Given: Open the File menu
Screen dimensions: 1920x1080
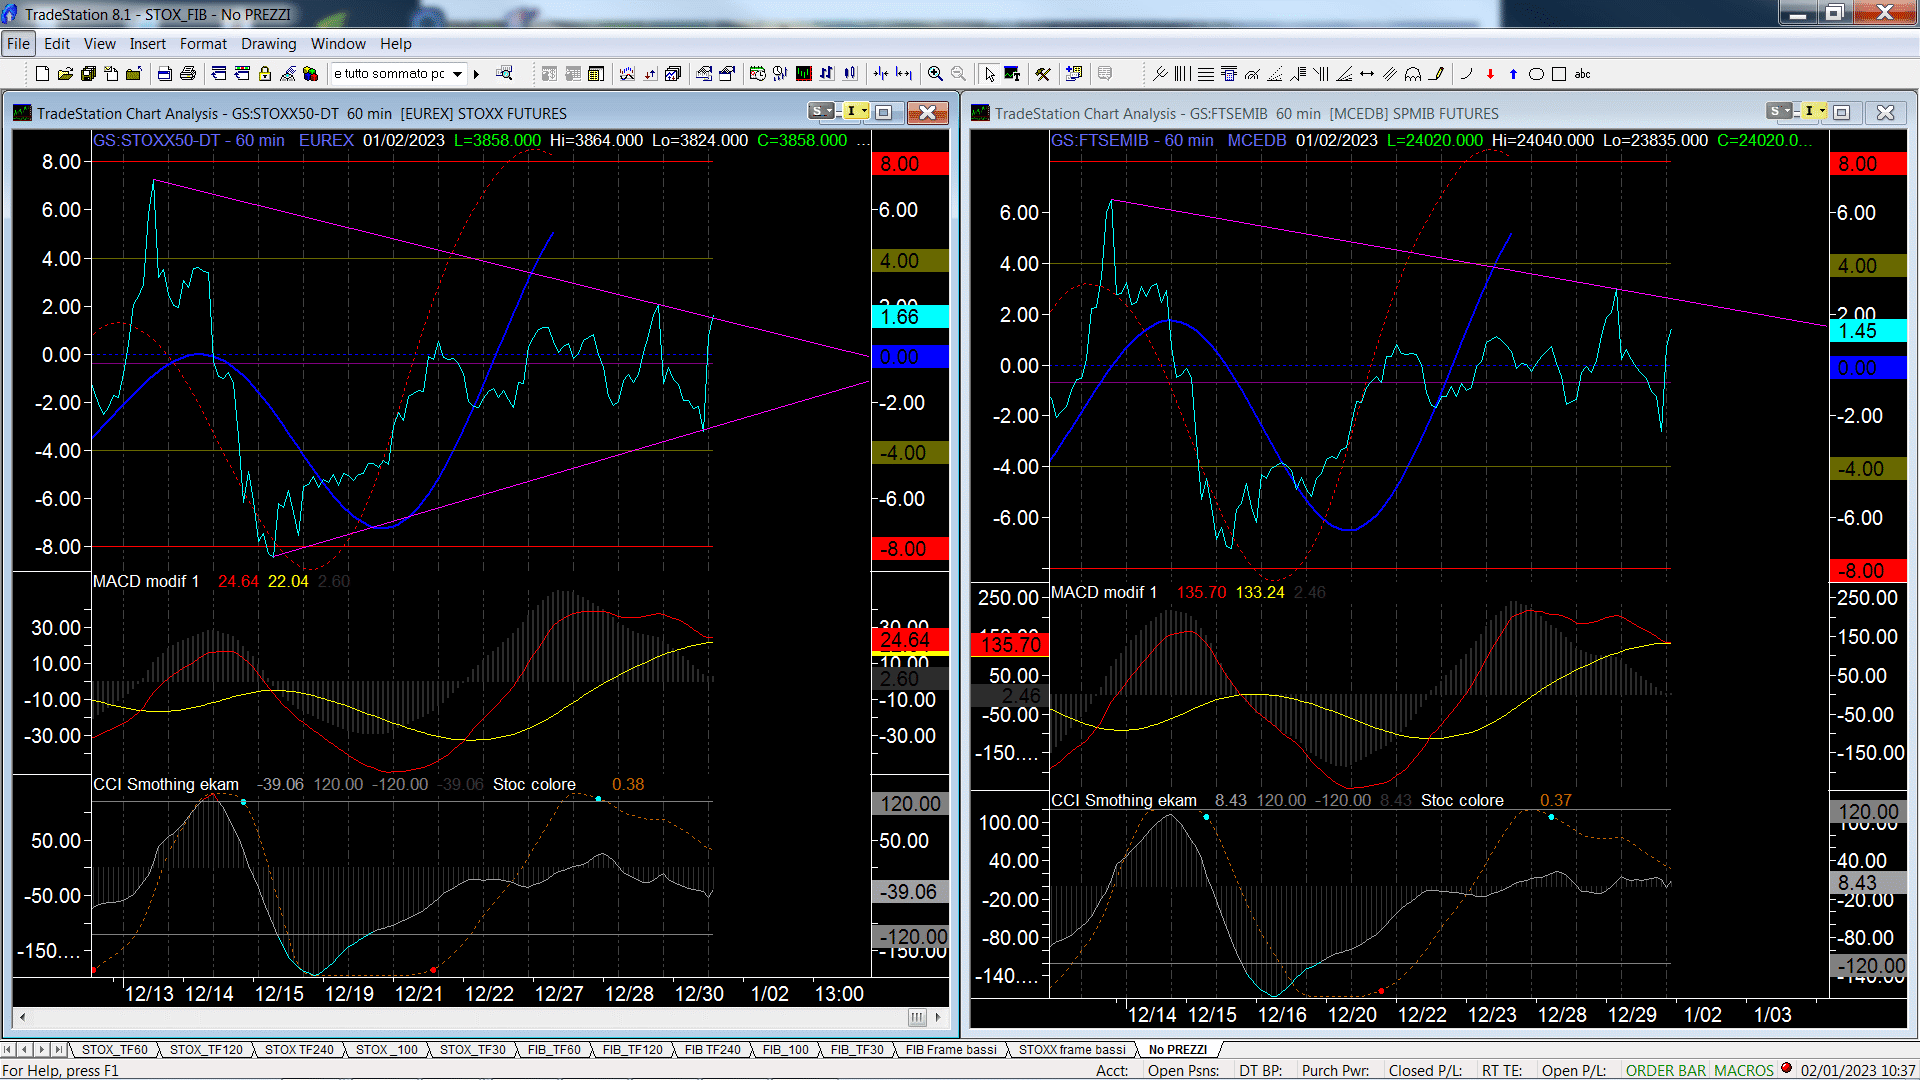Looking at the screenshot, I should 18,44.
